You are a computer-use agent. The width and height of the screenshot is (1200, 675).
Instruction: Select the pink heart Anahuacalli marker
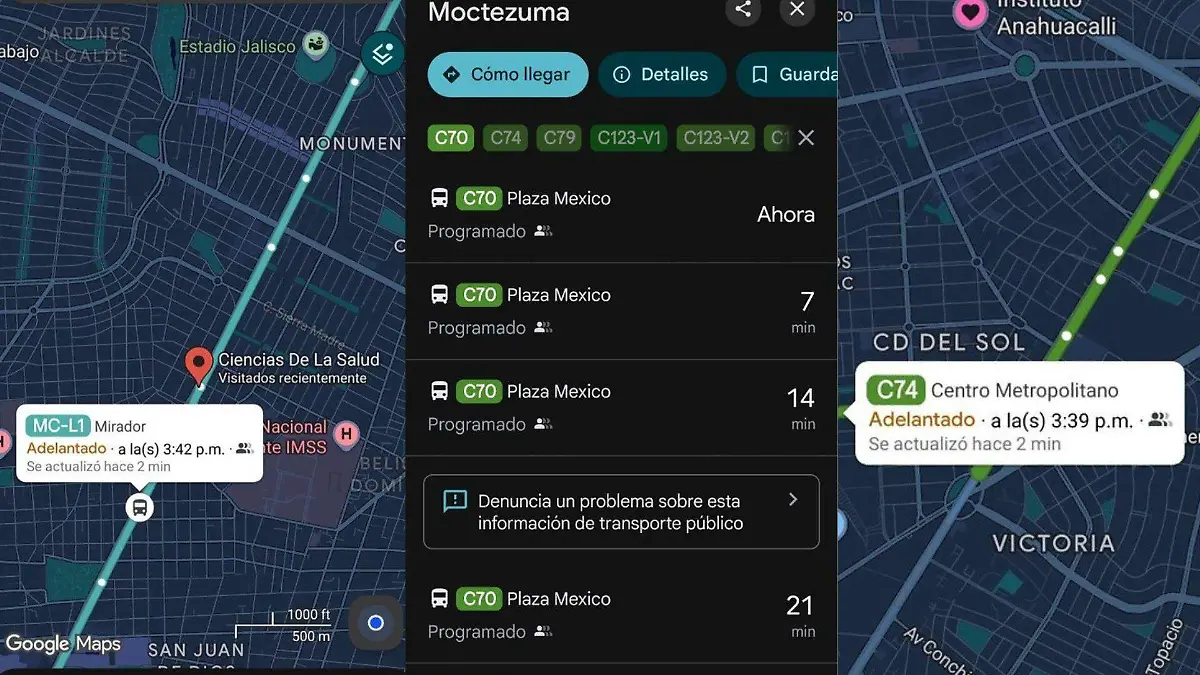click(968, 13)
